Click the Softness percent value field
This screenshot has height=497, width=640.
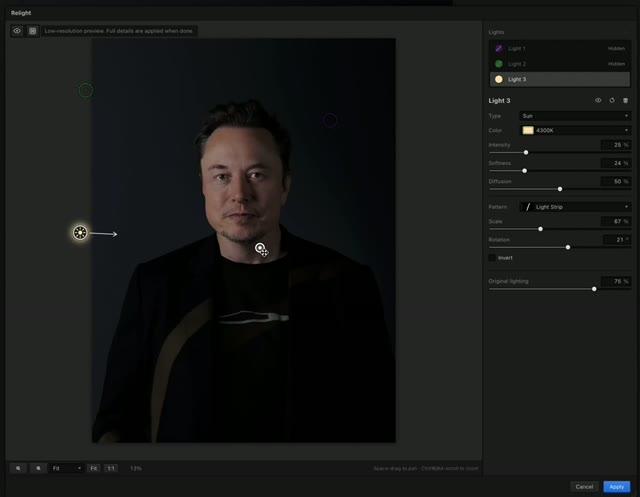coord(616,163)
